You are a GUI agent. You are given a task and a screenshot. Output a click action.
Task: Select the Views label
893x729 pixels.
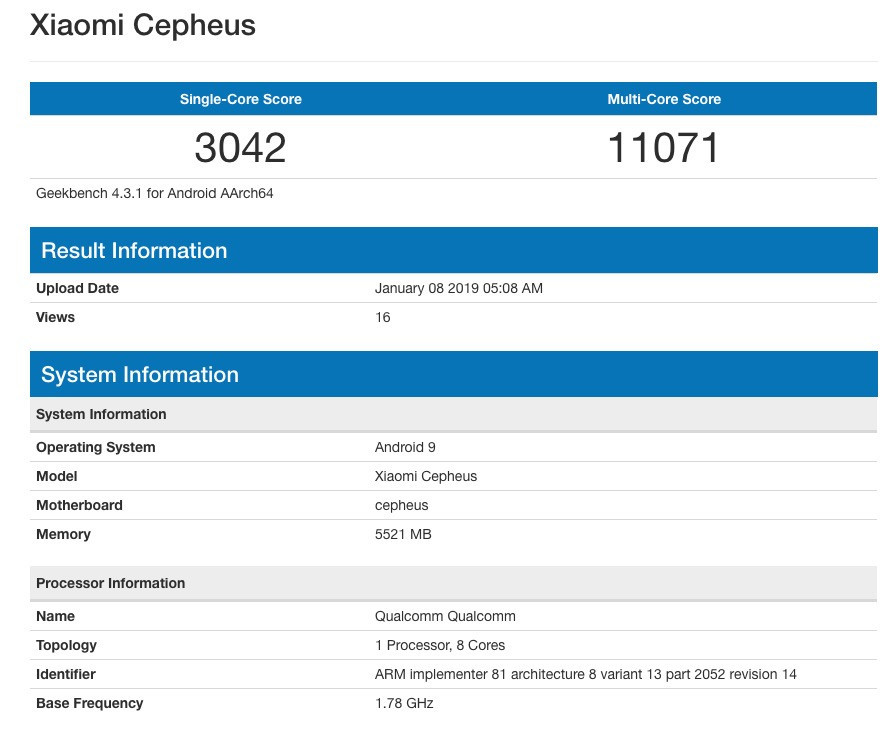pyautogui.click(x=55, y=317)
